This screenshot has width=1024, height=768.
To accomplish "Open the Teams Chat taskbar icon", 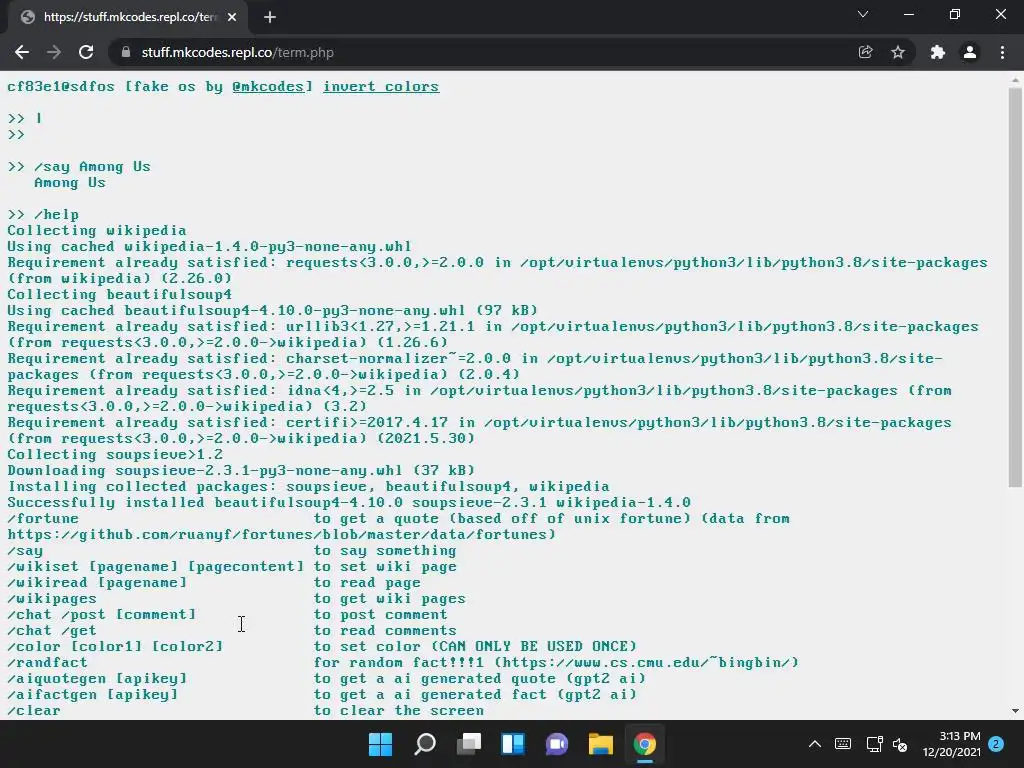I will (556, 744).
